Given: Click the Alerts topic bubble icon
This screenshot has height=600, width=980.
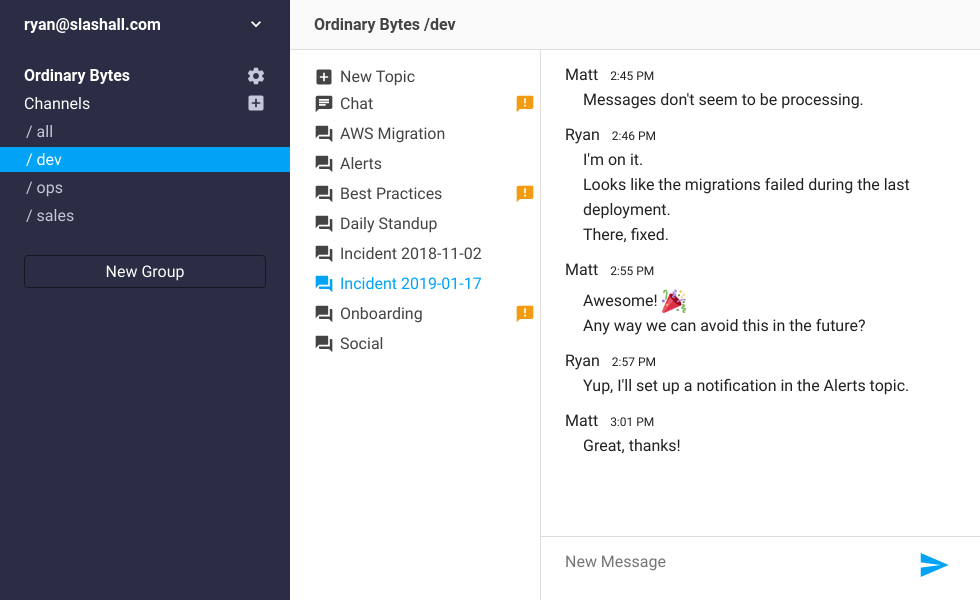Looking at the screenshot, I should click(324, 164).
